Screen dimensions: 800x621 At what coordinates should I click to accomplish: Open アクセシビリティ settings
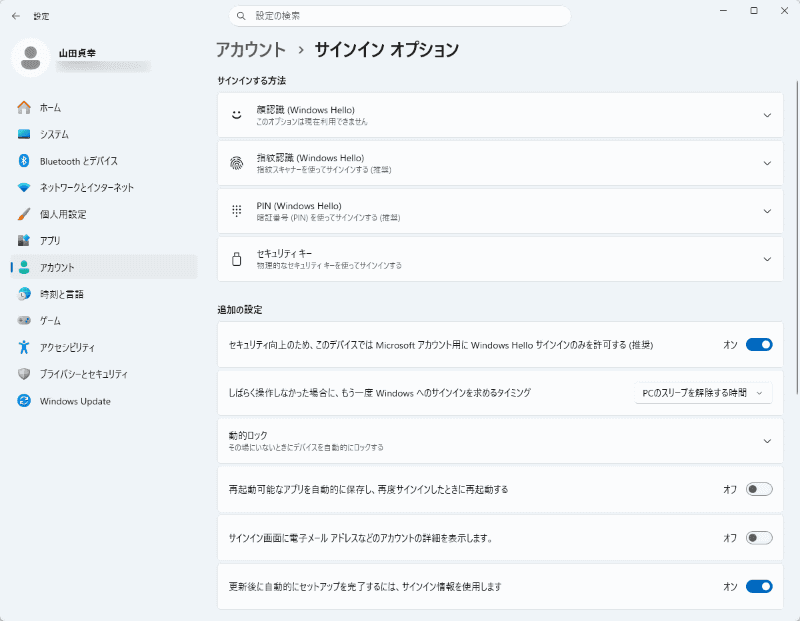pos(104,347)
